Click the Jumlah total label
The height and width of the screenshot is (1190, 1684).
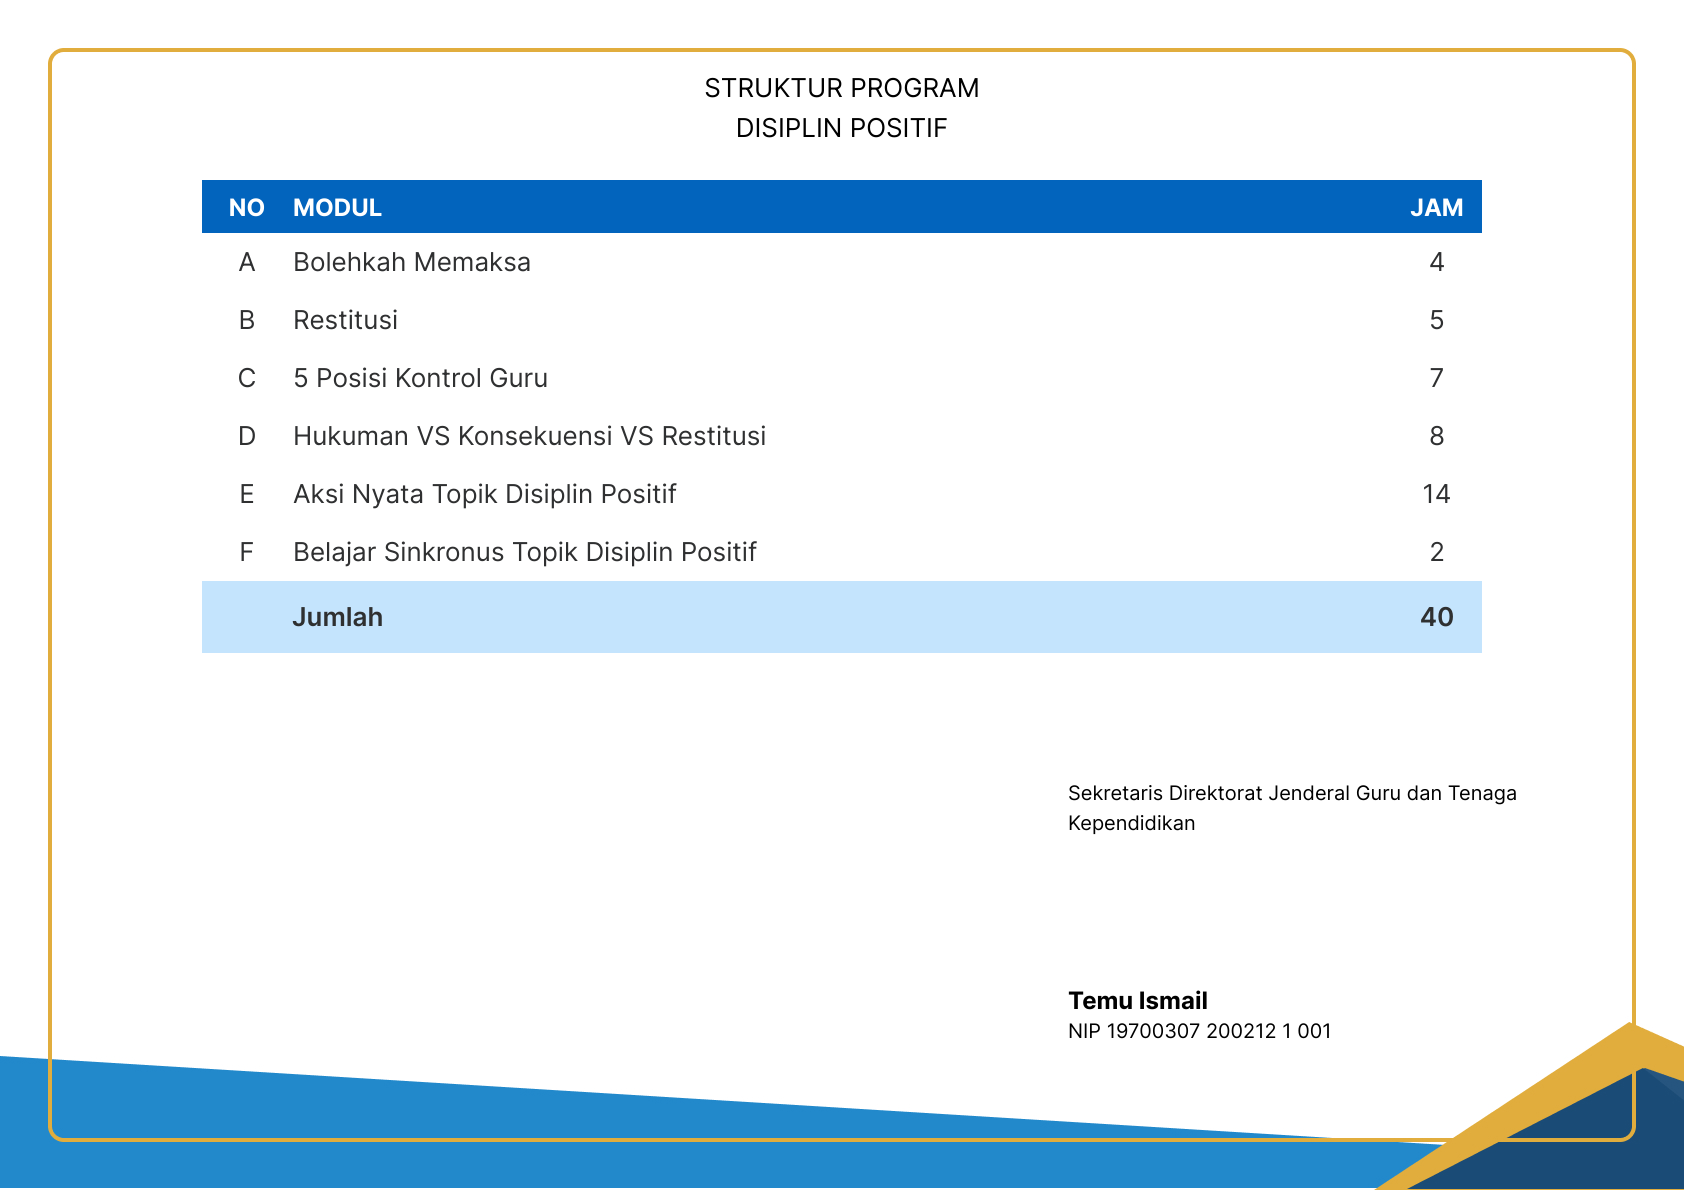click(337, 617)
